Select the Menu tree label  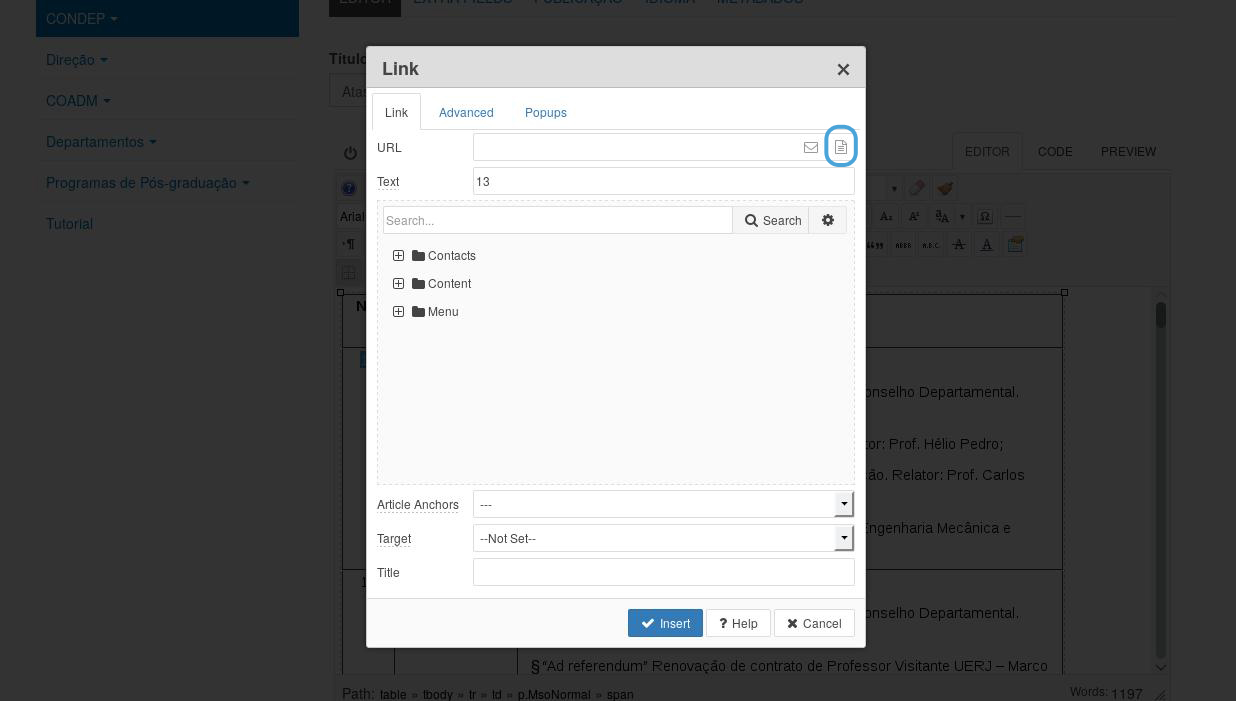[x=443, y=312]
